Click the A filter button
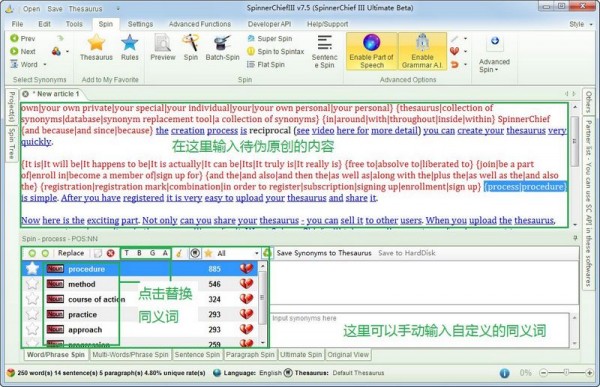The image size is (600, 387). [x=165, y=253]
